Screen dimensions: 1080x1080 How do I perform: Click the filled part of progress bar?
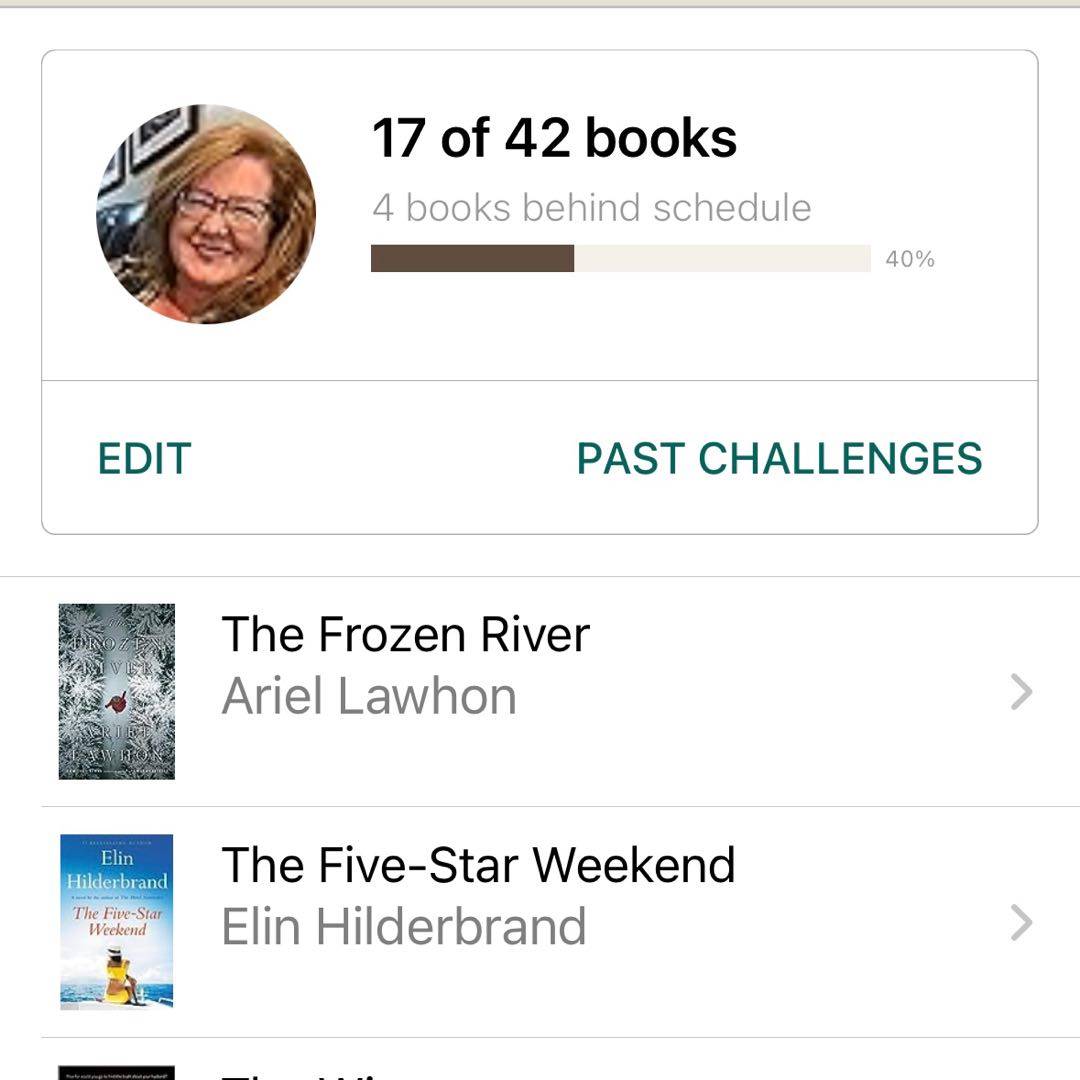[x=472, y=259]
